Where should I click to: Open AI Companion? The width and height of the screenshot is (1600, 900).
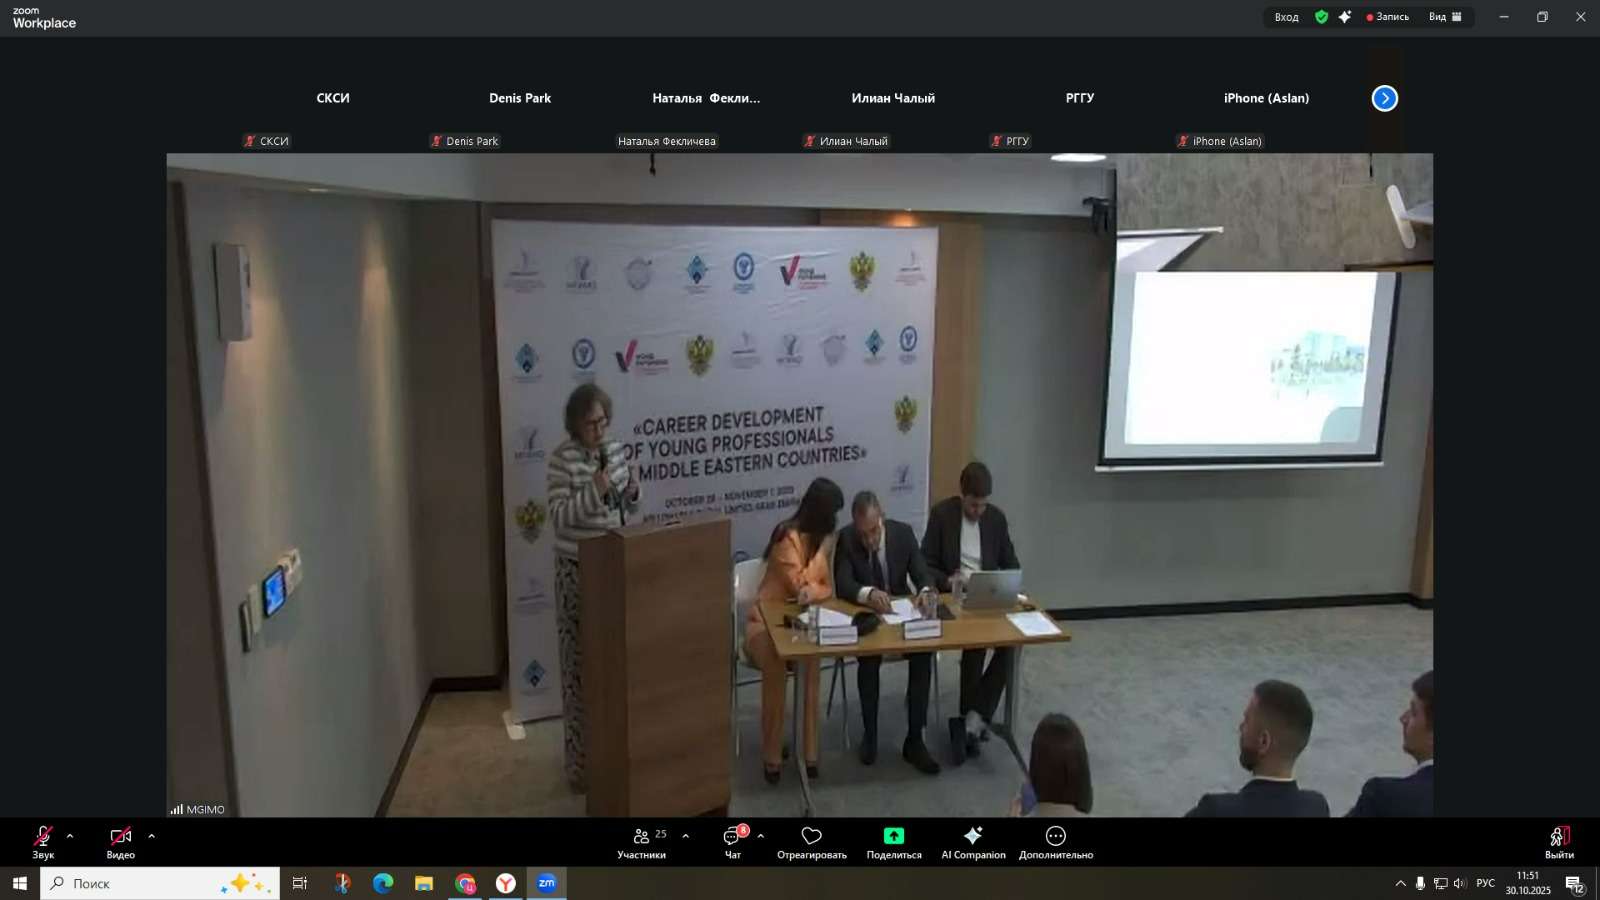pyautogui.click(x=973, y=842)
